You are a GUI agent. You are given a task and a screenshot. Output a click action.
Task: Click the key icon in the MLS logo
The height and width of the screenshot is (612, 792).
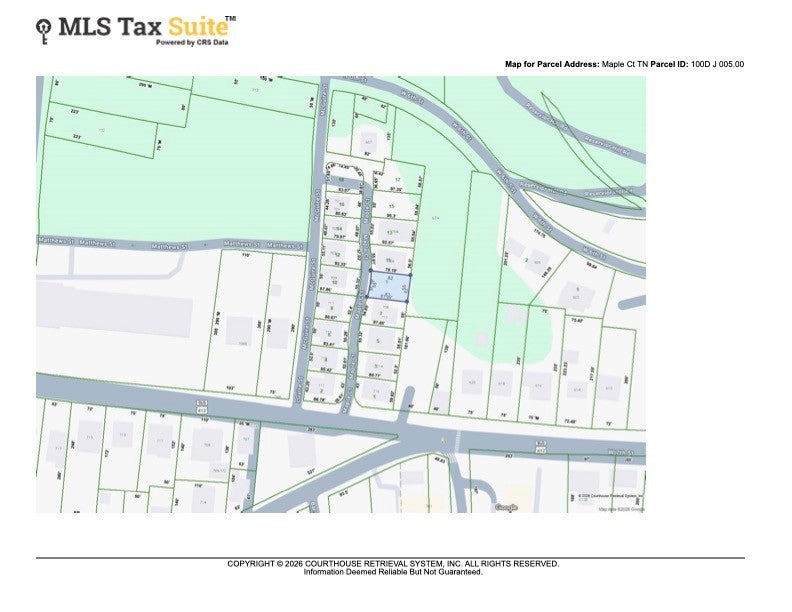coord(43,32)
